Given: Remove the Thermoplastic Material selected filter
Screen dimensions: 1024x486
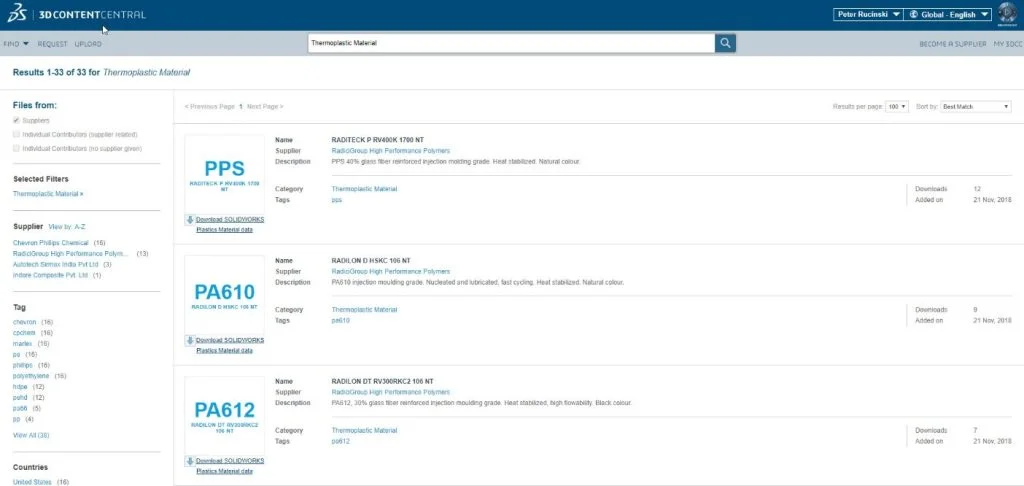Looking at the screenshot, I should [48, 194].
